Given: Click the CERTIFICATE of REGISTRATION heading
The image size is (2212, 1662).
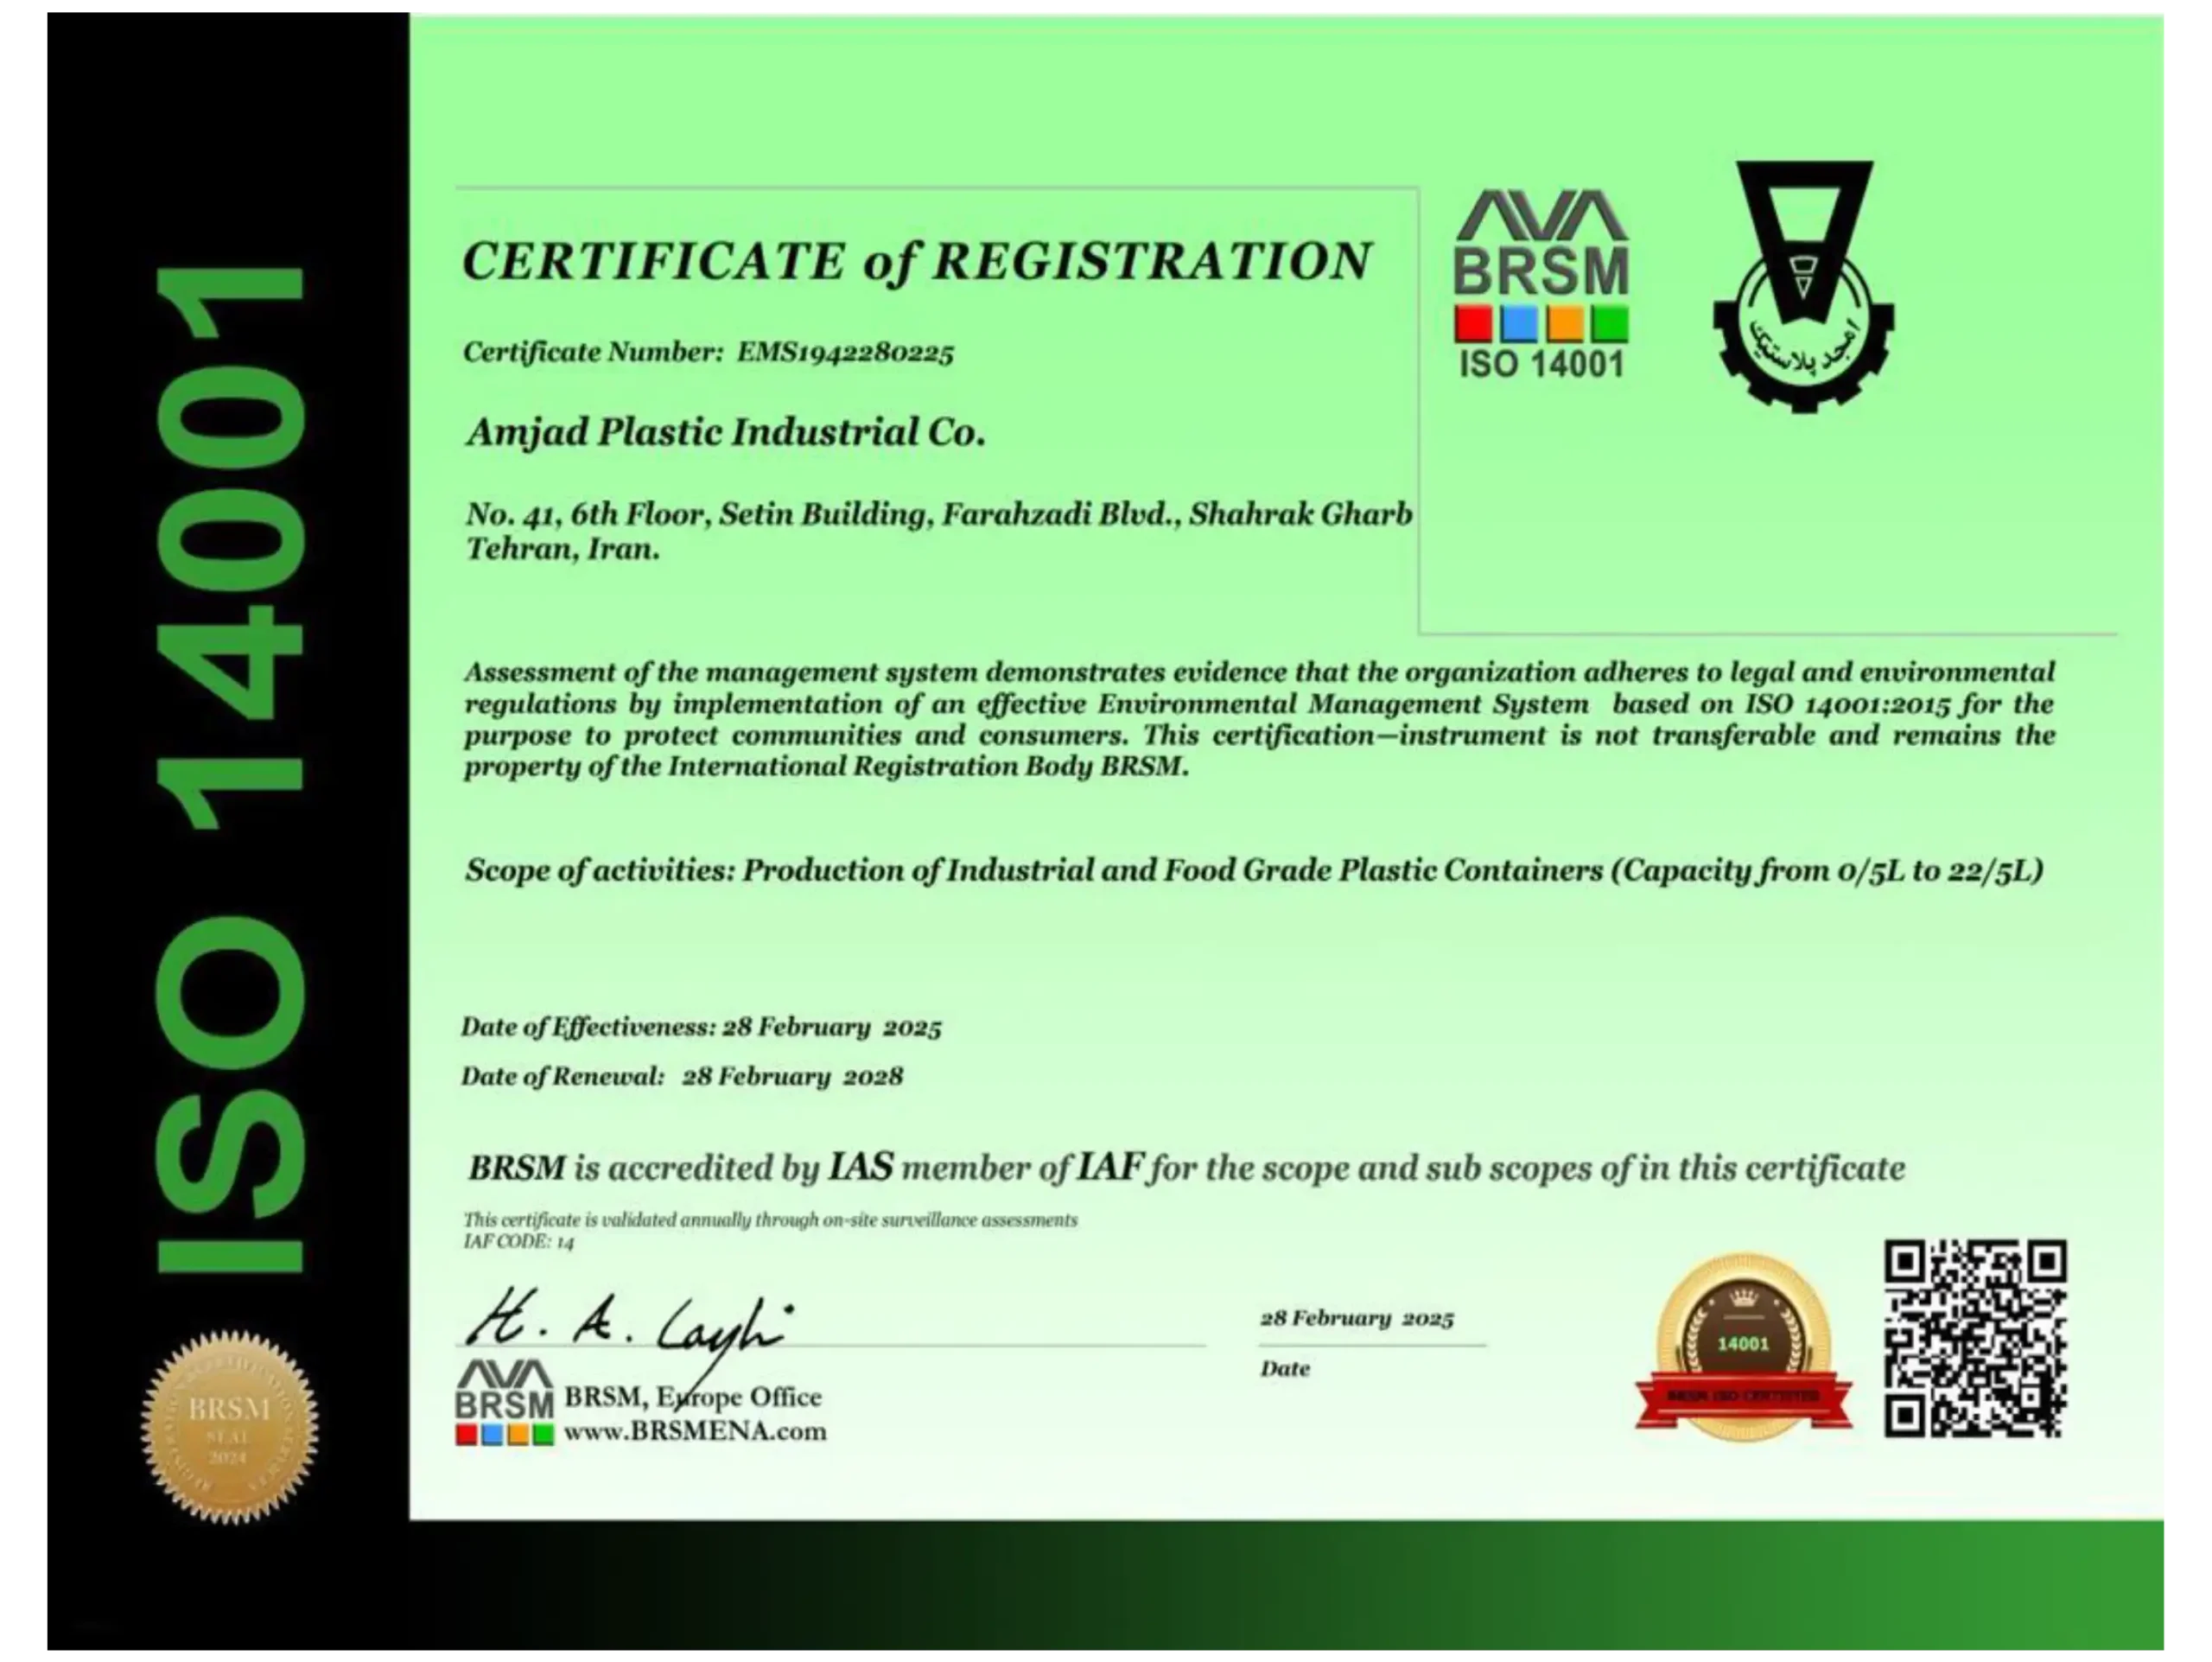Looking at the screenshot, I should pyautogui.click(x=917, y=262).
